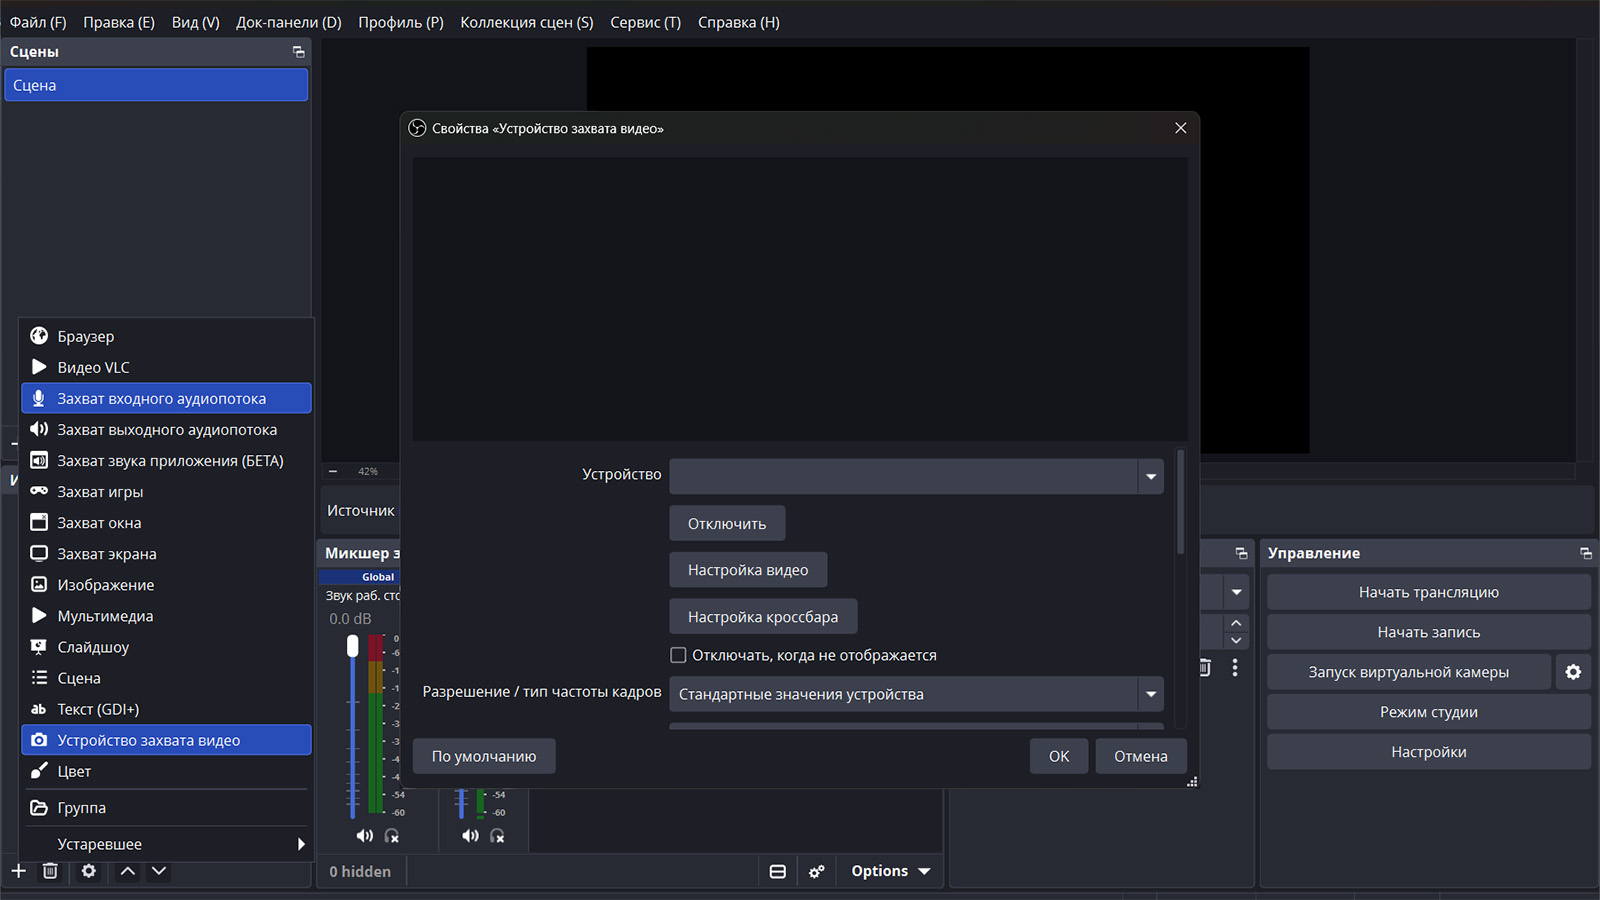Click the advanced audio gears icon
The width and height of the screenshot is (1600, 900).
tap(817, 871)
